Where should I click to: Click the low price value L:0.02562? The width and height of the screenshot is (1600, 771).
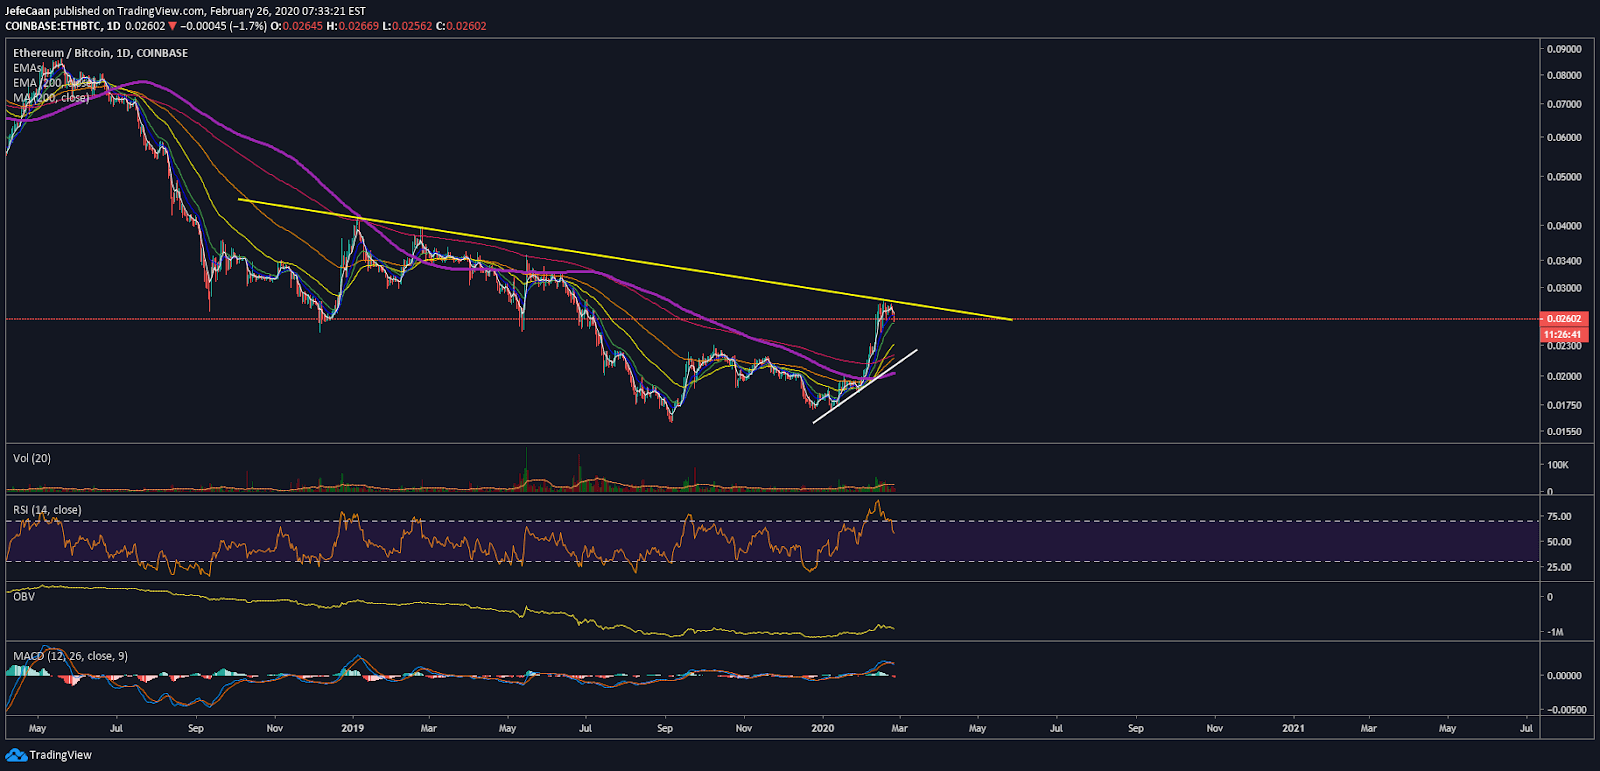[407, 26]
